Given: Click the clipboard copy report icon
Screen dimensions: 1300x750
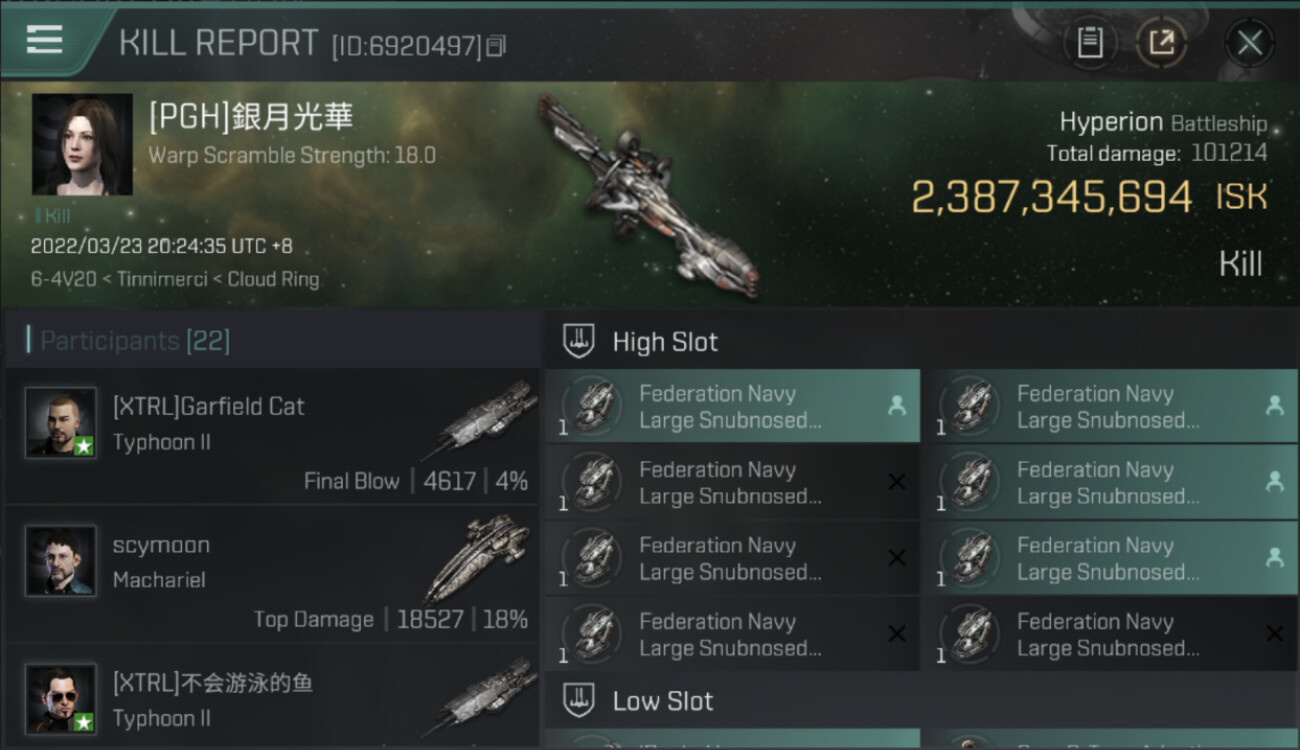Looking at the screenshot, I should pos(1090,42).
